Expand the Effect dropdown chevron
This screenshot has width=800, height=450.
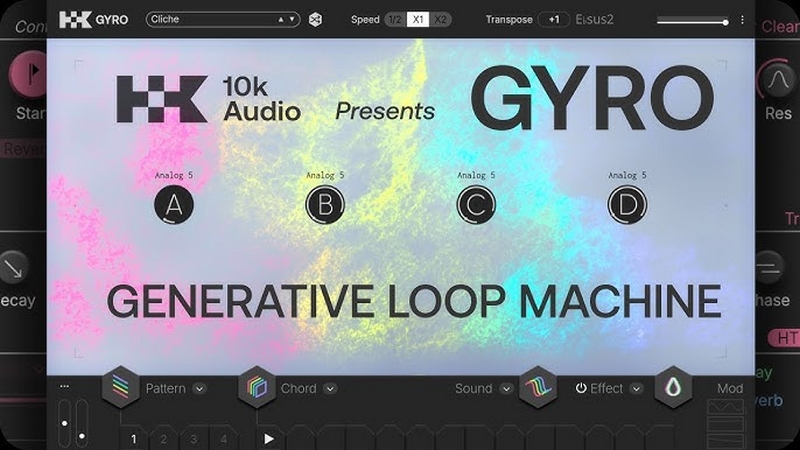(x=636, y=389)
